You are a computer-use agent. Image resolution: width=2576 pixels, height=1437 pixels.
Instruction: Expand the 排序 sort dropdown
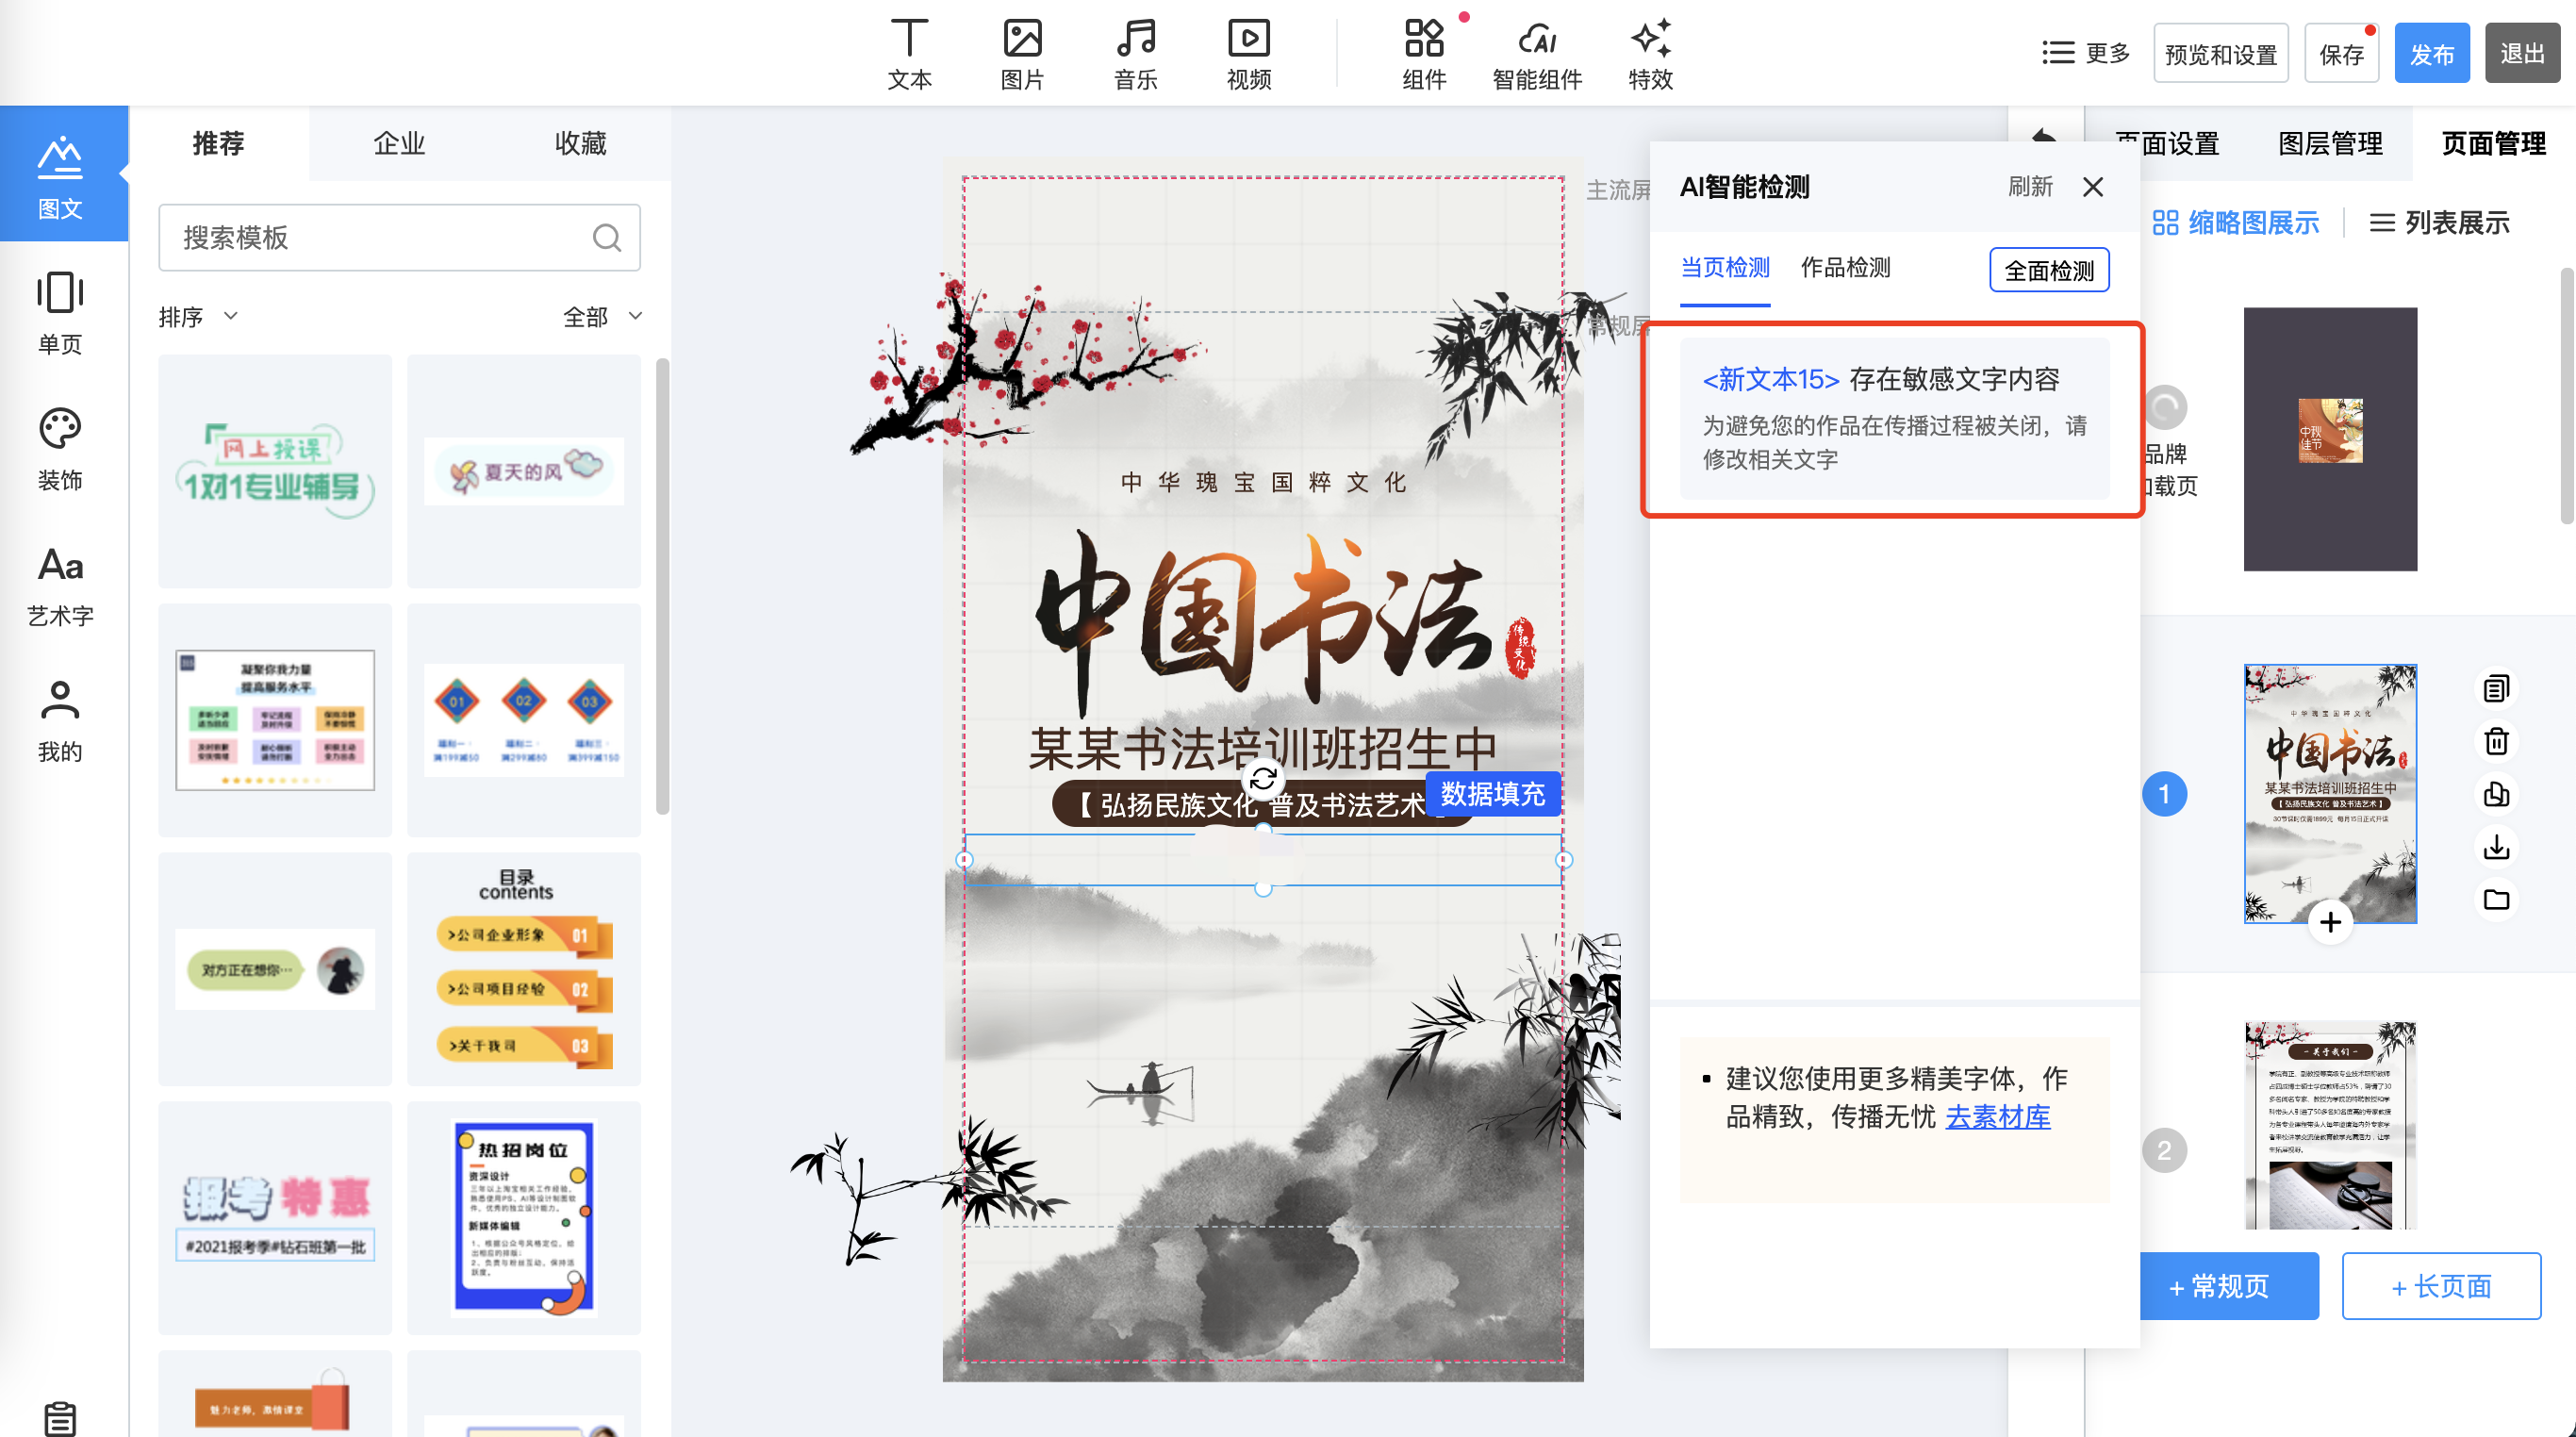[x=198, y=317]
